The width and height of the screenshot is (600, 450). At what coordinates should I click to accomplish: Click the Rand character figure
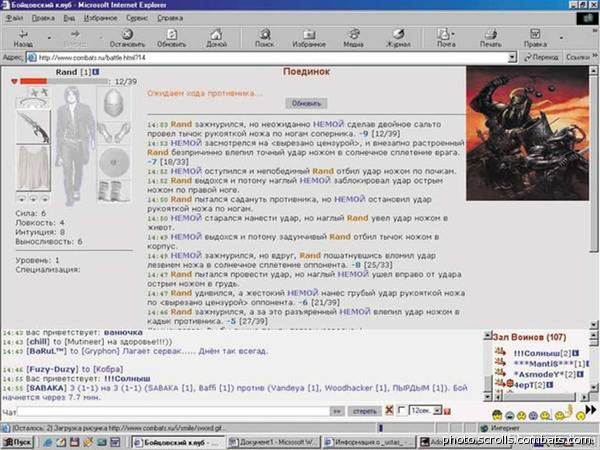[x=74, y=146]
